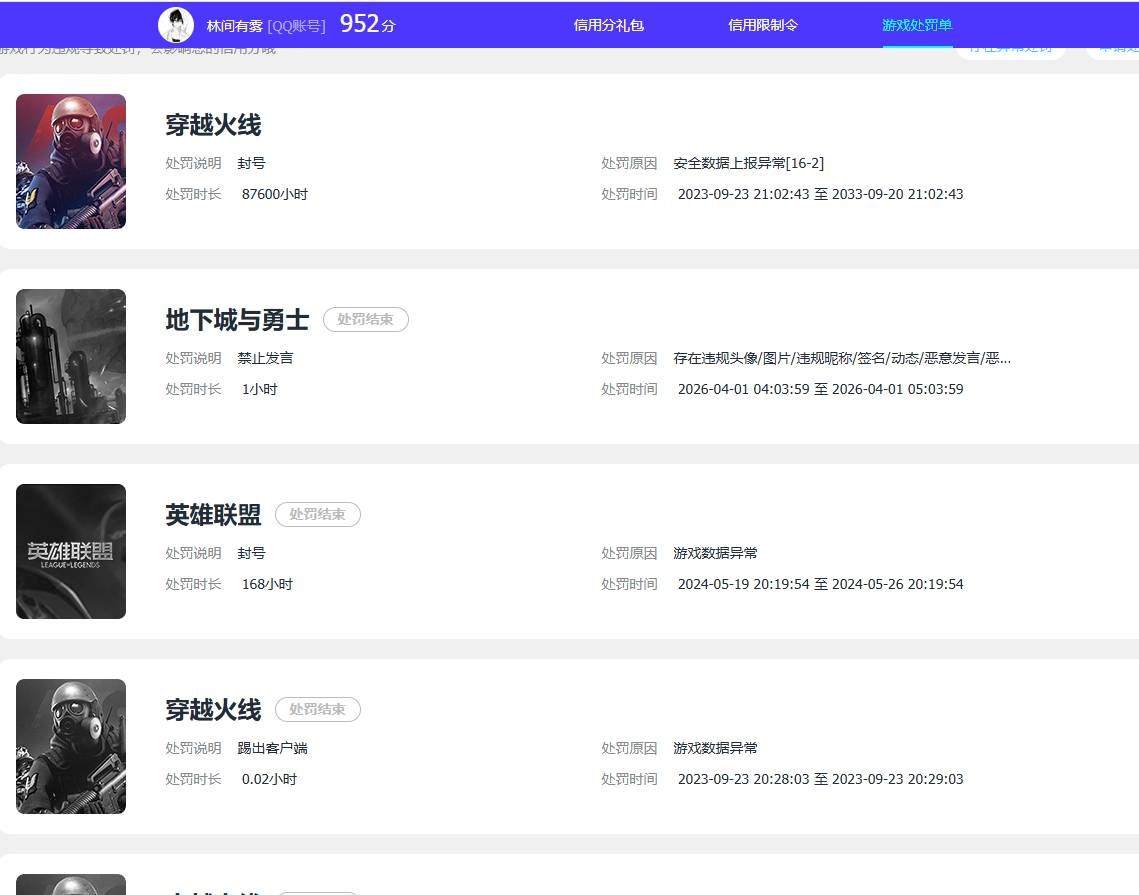Click 地下城与勇士 game title

tap(237, 320)
